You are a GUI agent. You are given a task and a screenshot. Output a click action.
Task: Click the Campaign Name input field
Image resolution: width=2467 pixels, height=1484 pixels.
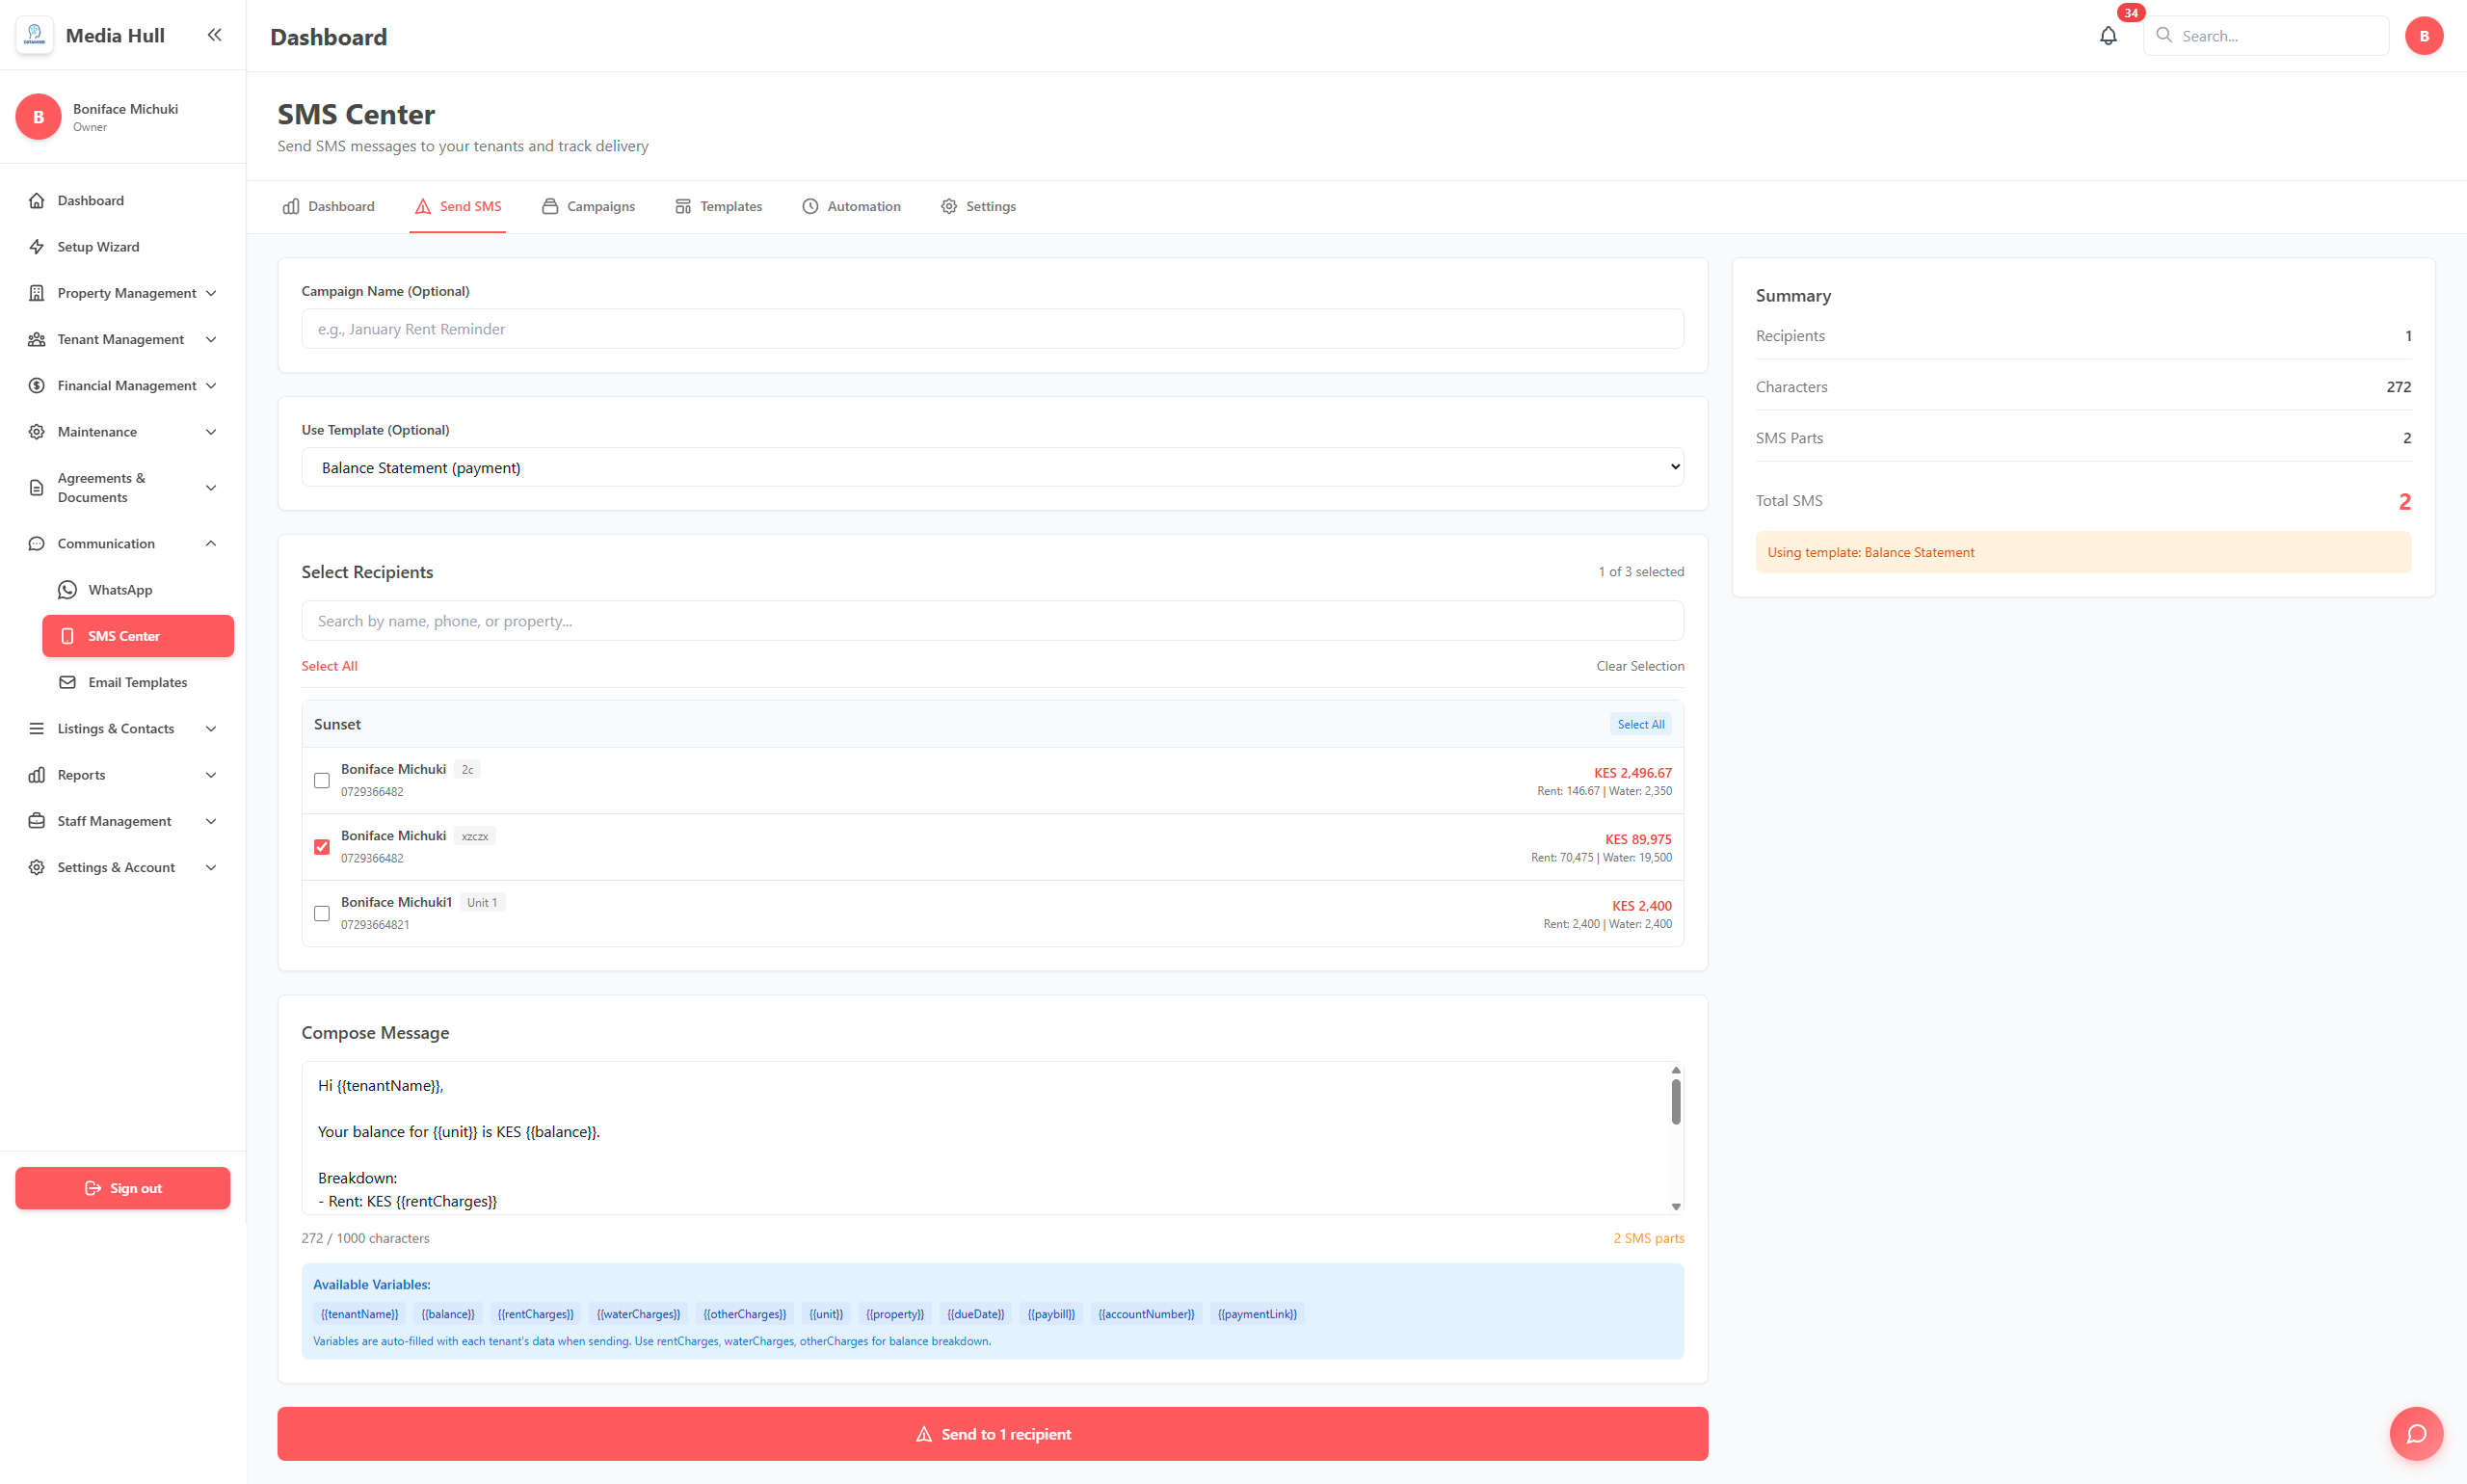click(992, 329)
